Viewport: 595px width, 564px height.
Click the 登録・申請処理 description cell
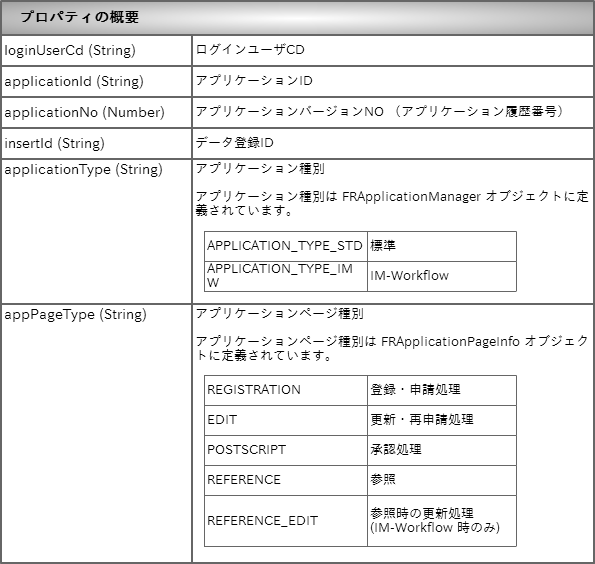click(x=442, y=390)
